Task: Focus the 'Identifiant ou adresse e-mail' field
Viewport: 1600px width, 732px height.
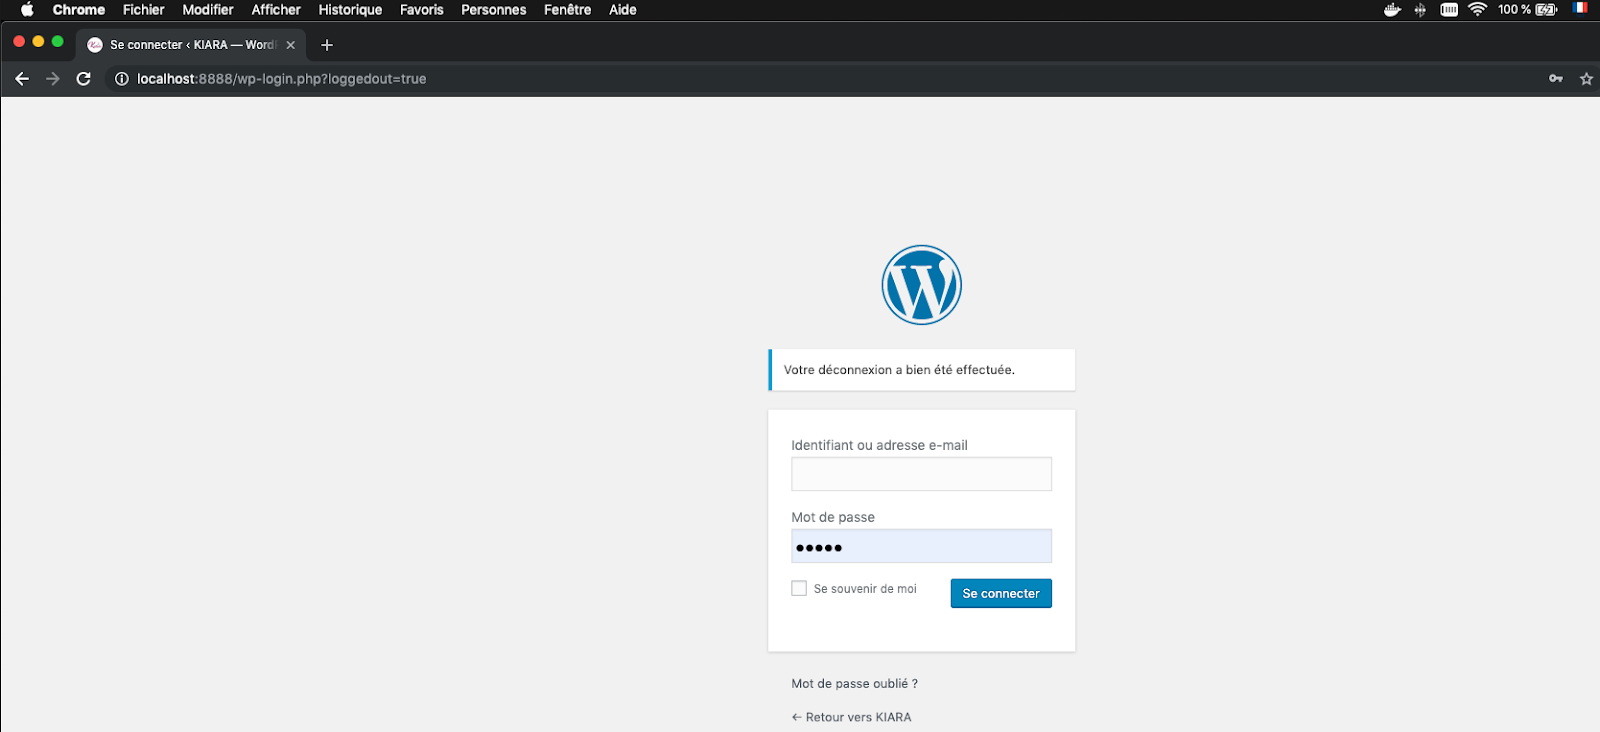Action: click(921, 474)
